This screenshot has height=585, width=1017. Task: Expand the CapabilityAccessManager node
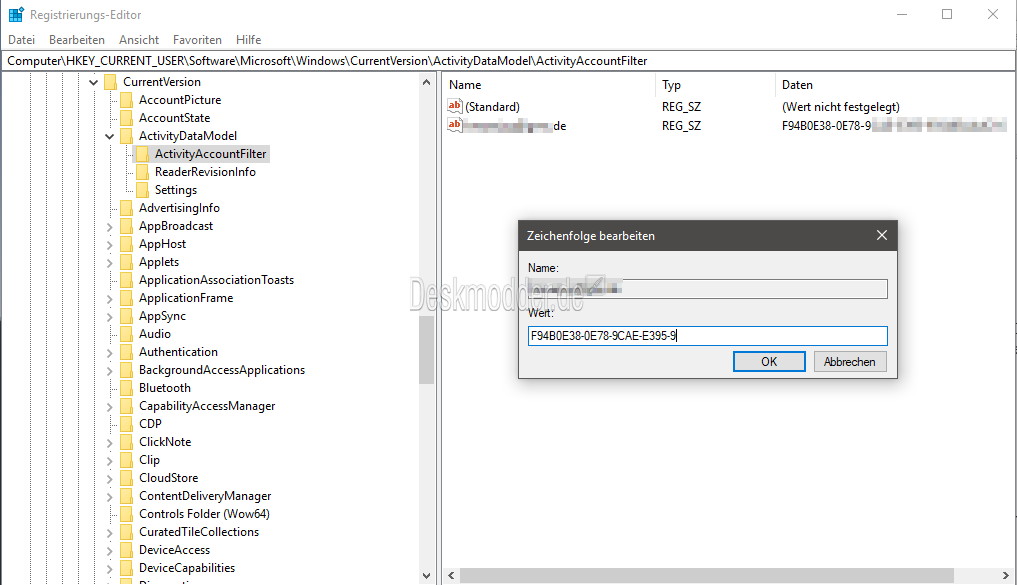(110, 407)
